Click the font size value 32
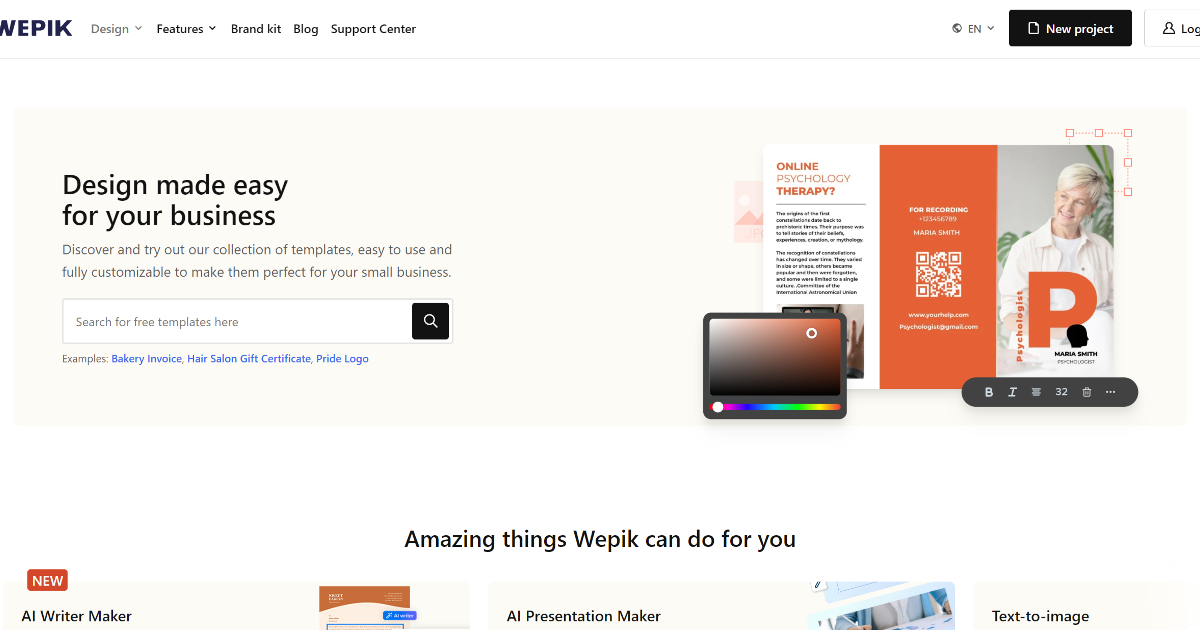Screen dimensions: 1200x630 pyautogui.click(x=1061, y=392)
